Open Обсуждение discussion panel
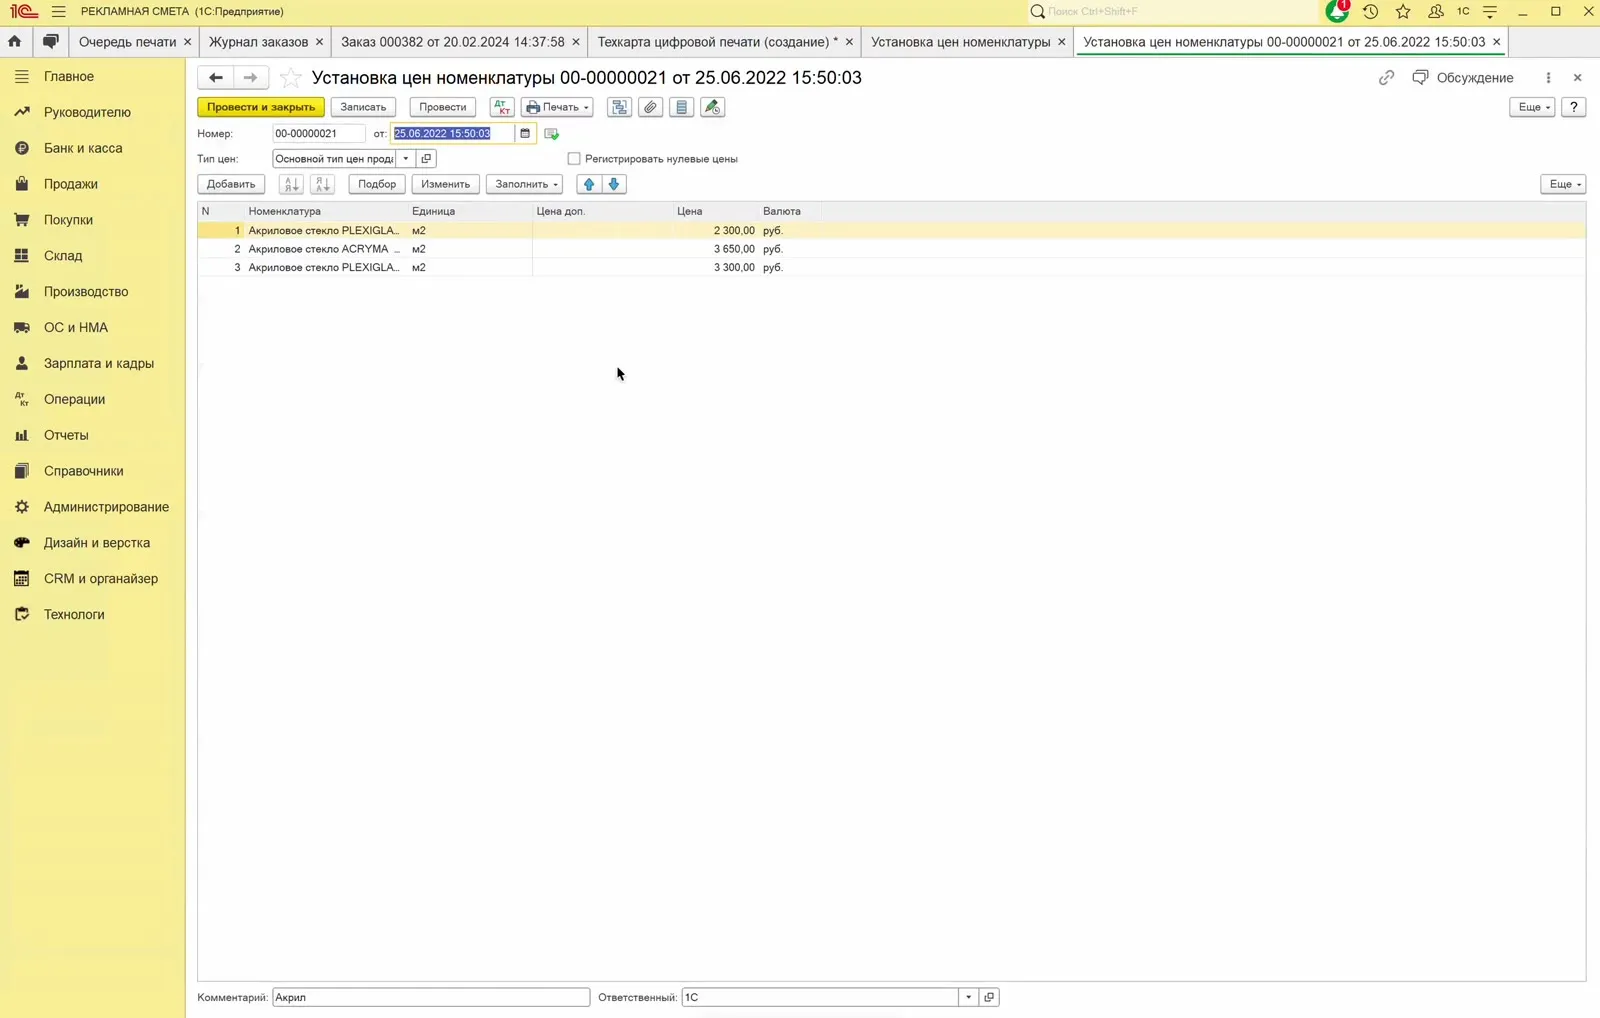The image size is (1600, 1018). coord(1463,78)
